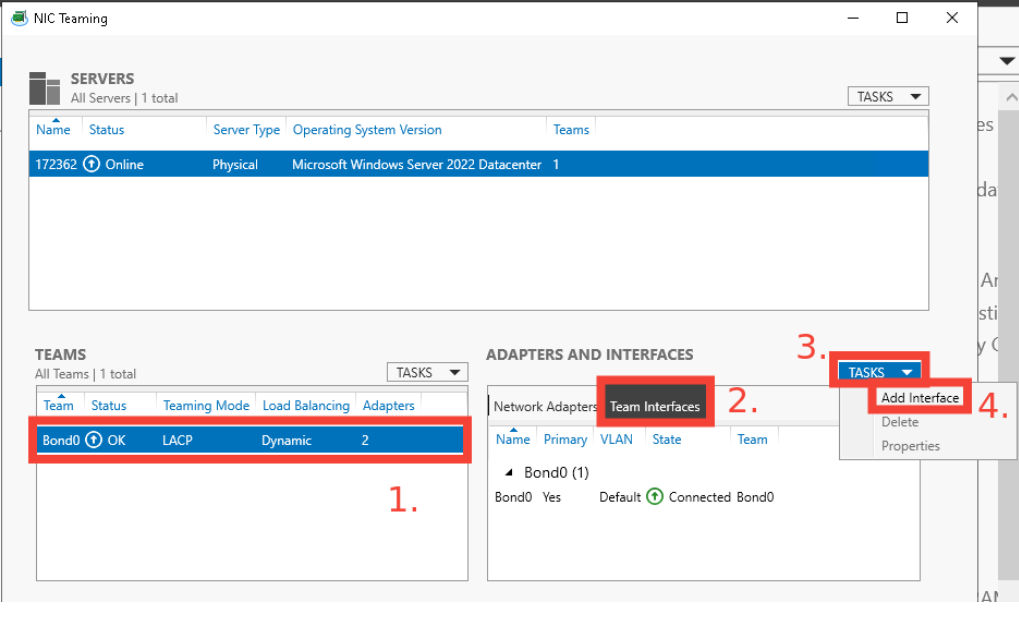
Task: Click the Servers section tile icon
Action: 45,88
